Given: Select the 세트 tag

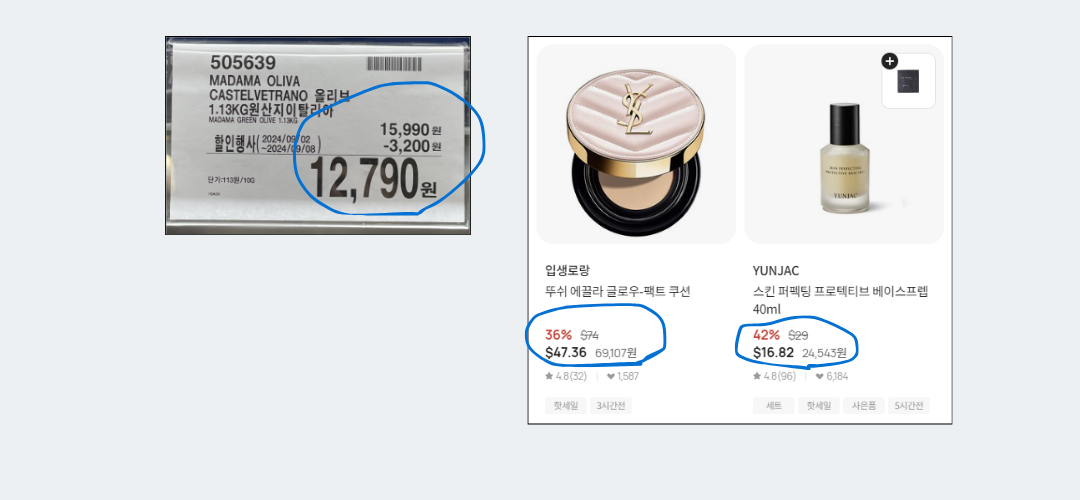Looking at the screenshot, I should 773,406.
